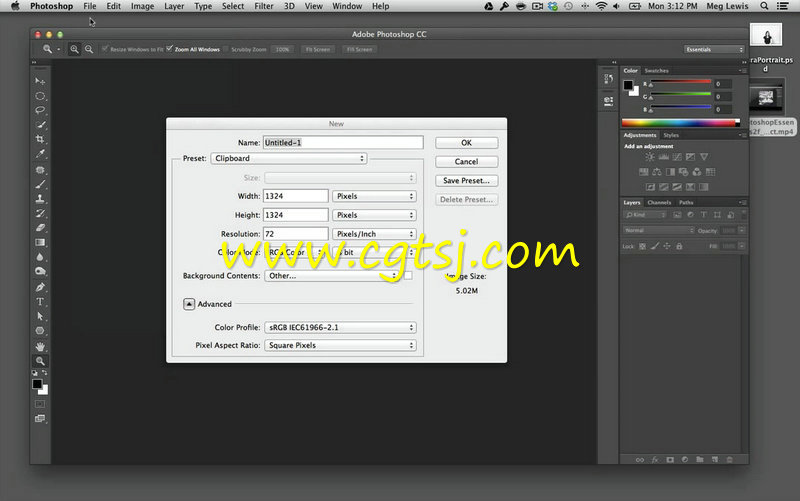This screenshot has width=800, height=501.
Task: Add a Levels adjustment
Action: (x=663, y=157)
